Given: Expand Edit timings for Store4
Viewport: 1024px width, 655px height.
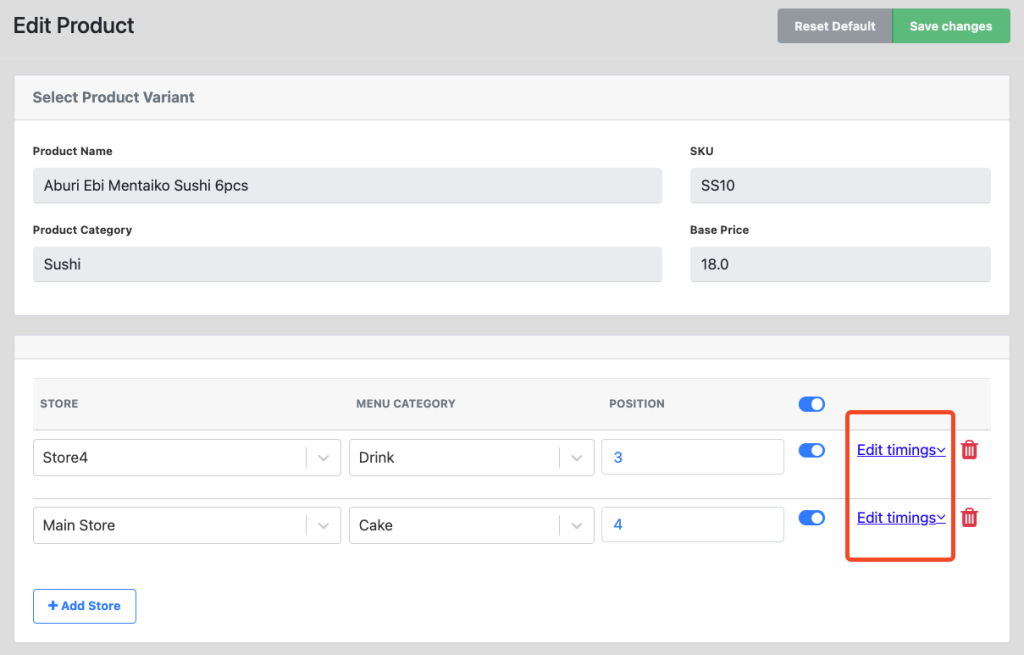Looking at the screenshot, I should (900, 450).
